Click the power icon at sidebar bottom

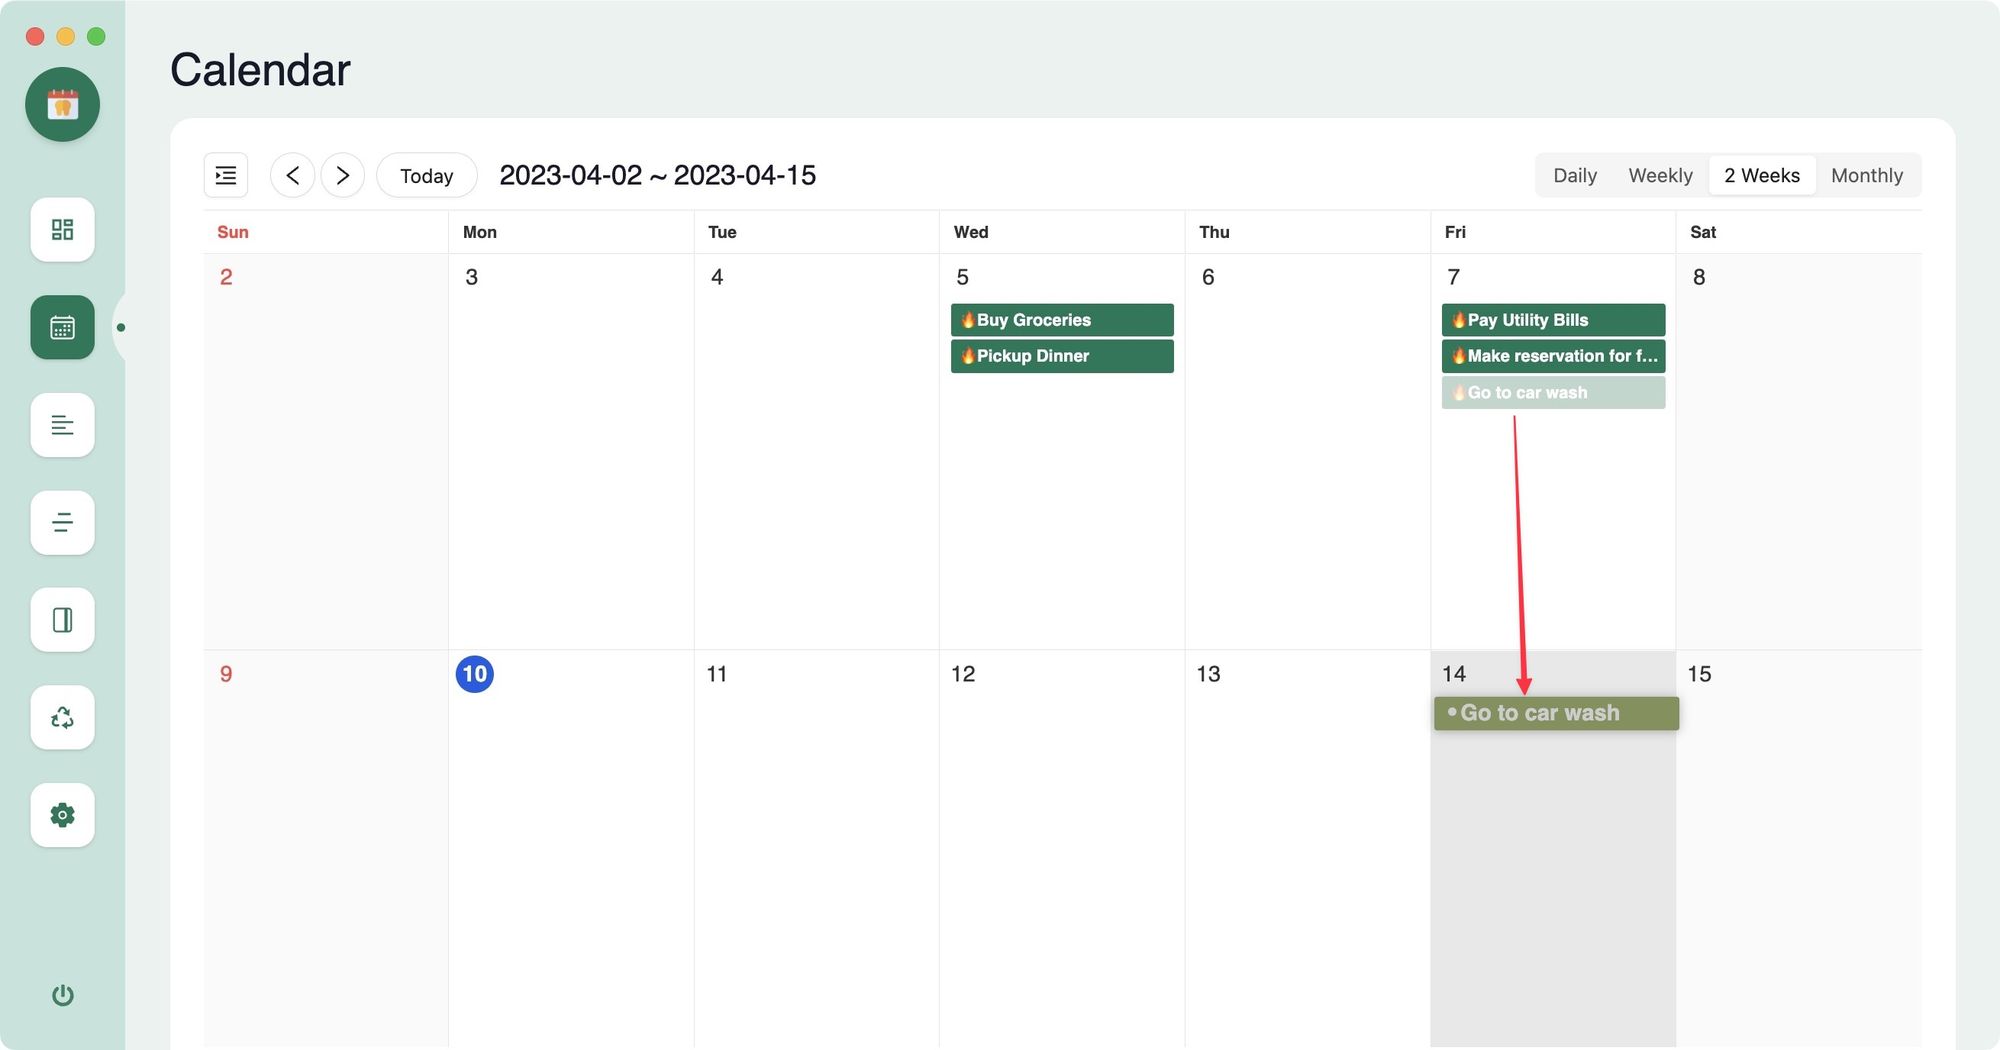[x=62, y=995]
